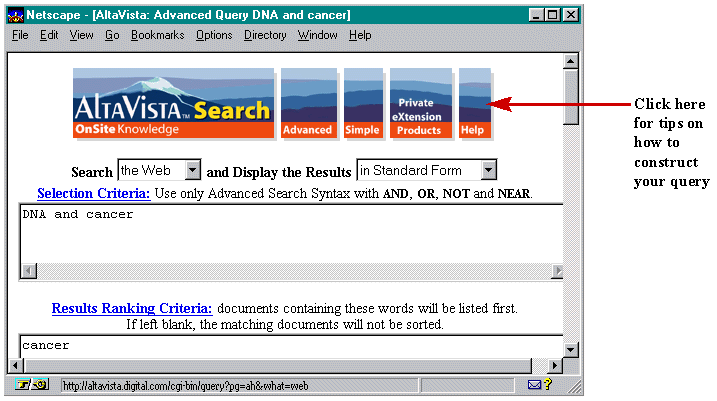Follow the Results Ranking Criteria link
The width and height of the screenshot is (717, 401).
pos(132,308)
